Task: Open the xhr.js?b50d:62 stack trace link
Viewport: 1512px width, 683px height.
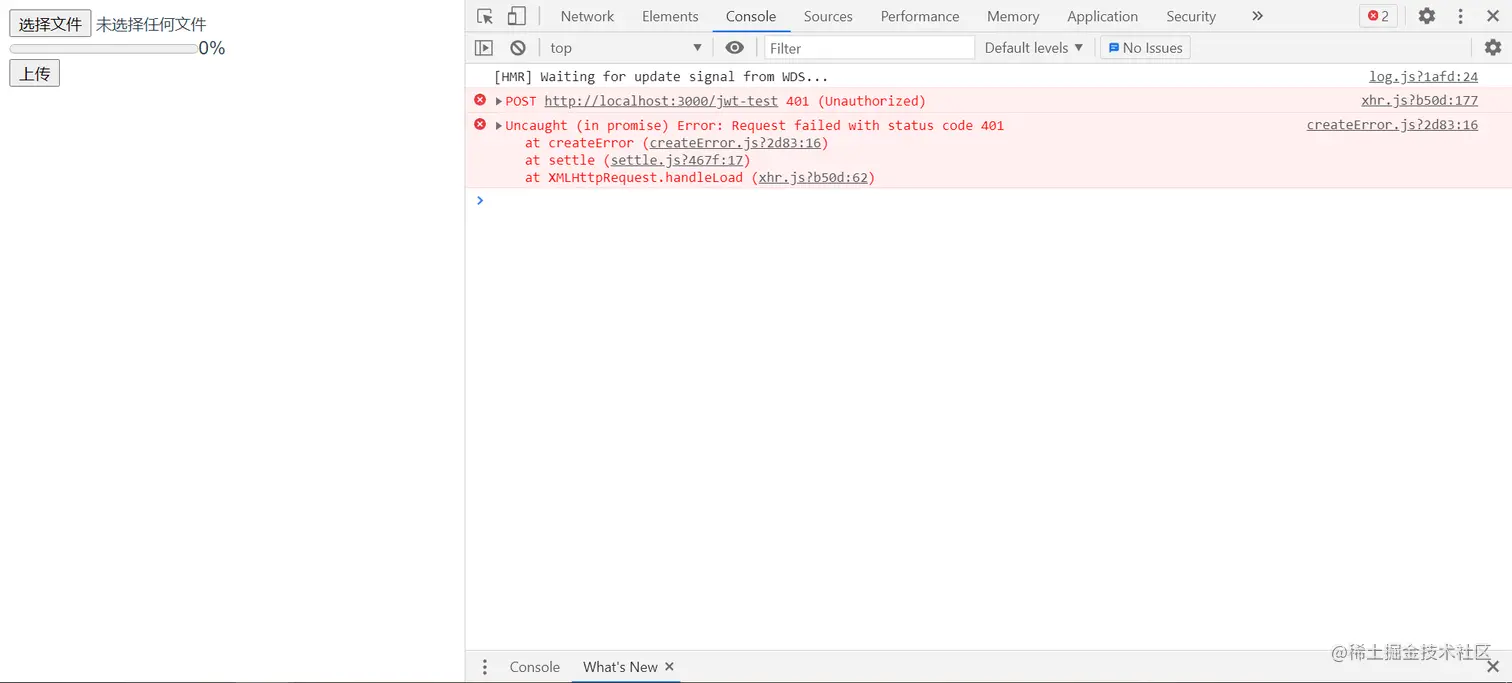Action: [x=813, y=178]
